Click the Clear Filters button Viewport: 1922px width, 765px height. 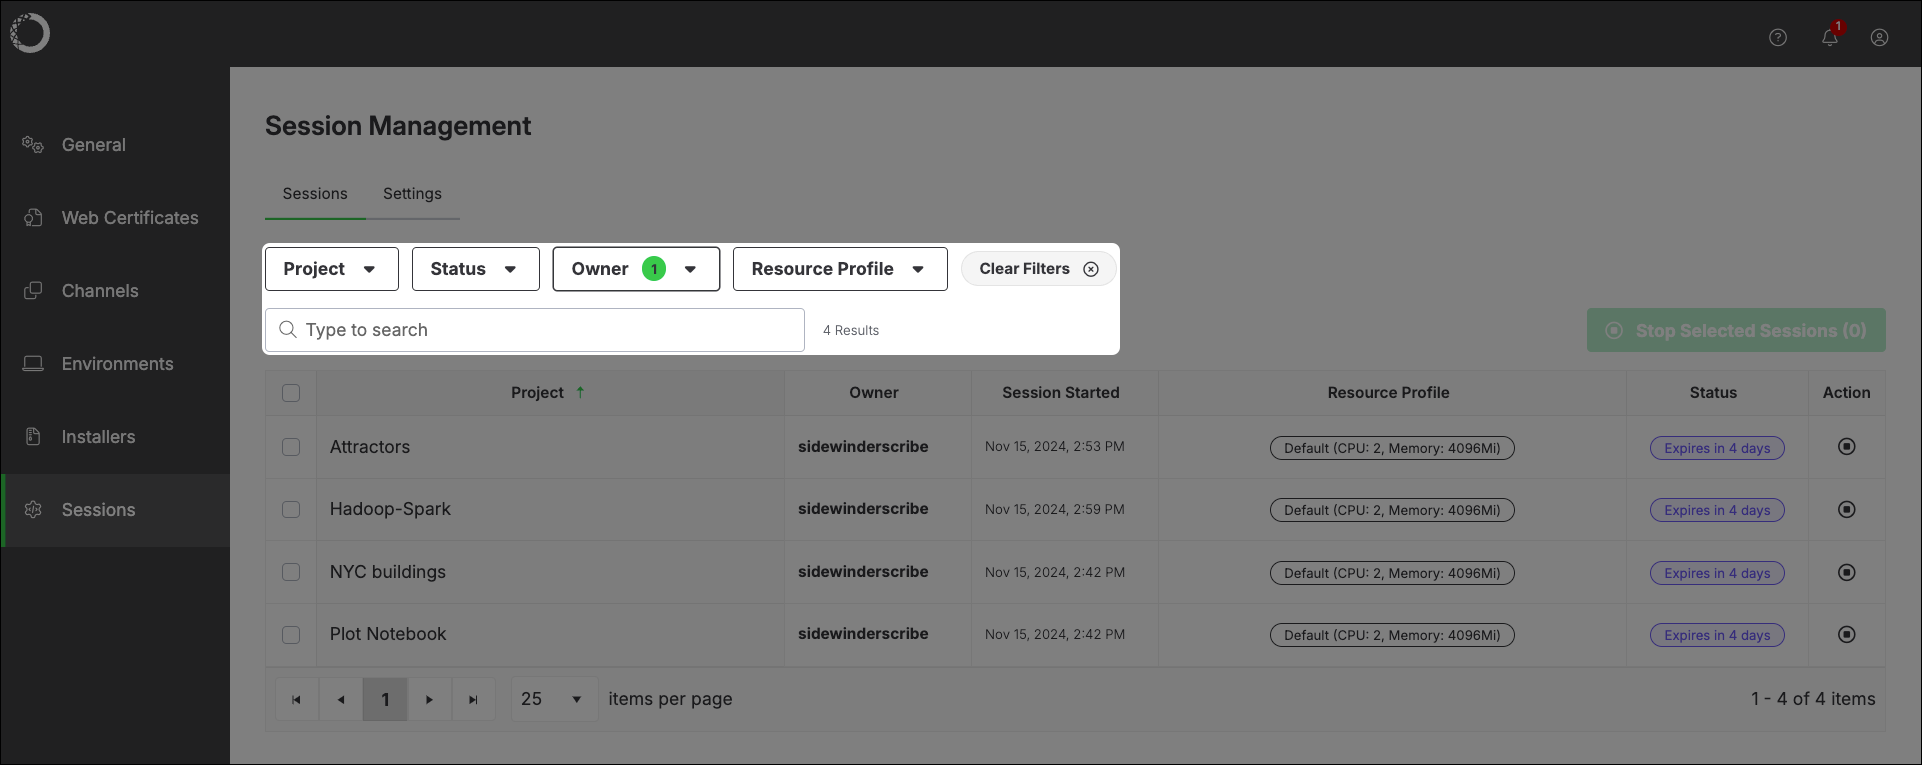coord(1037,269)
